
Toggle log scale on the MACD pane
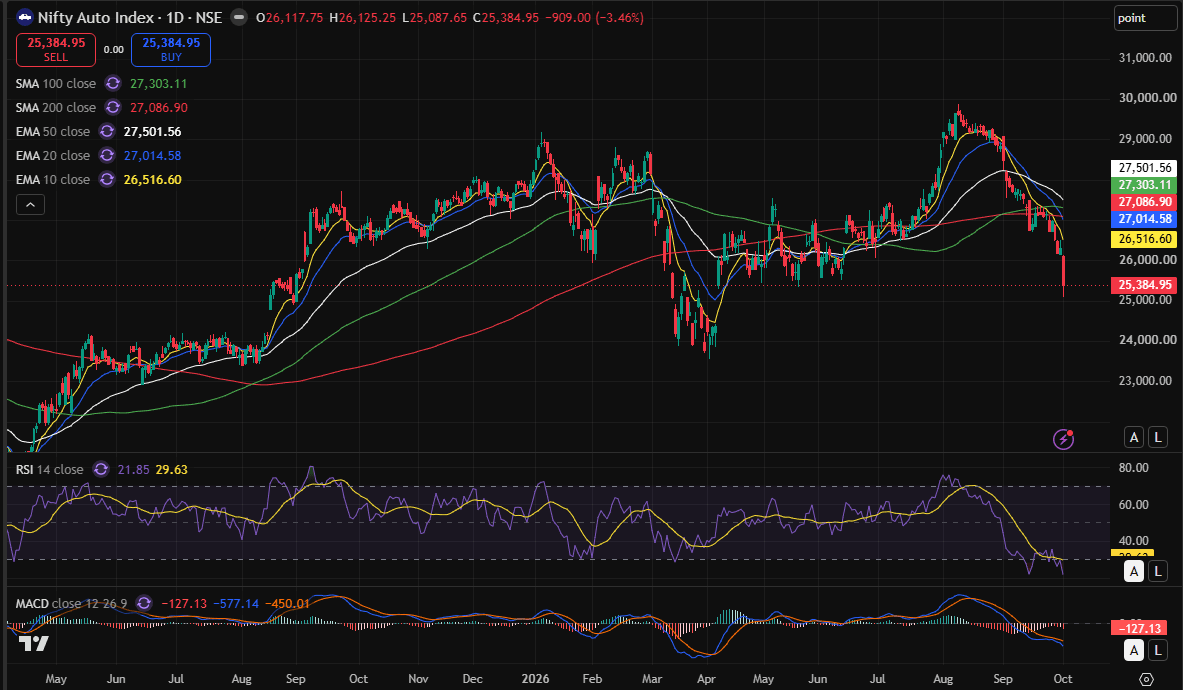pos(1158,650)
